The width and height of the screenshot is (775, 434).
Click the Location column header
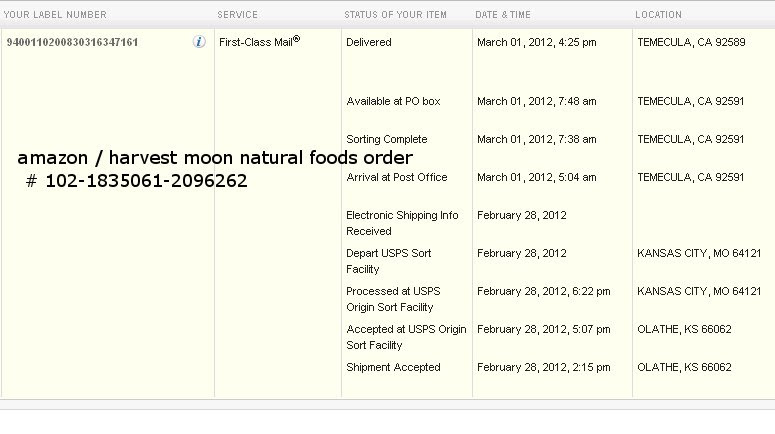click(658, 15)
